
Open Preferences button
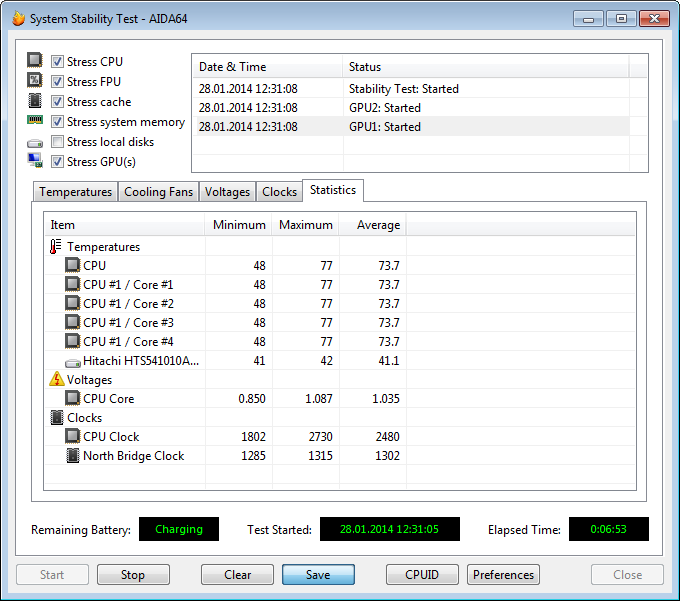pos(503,575)
